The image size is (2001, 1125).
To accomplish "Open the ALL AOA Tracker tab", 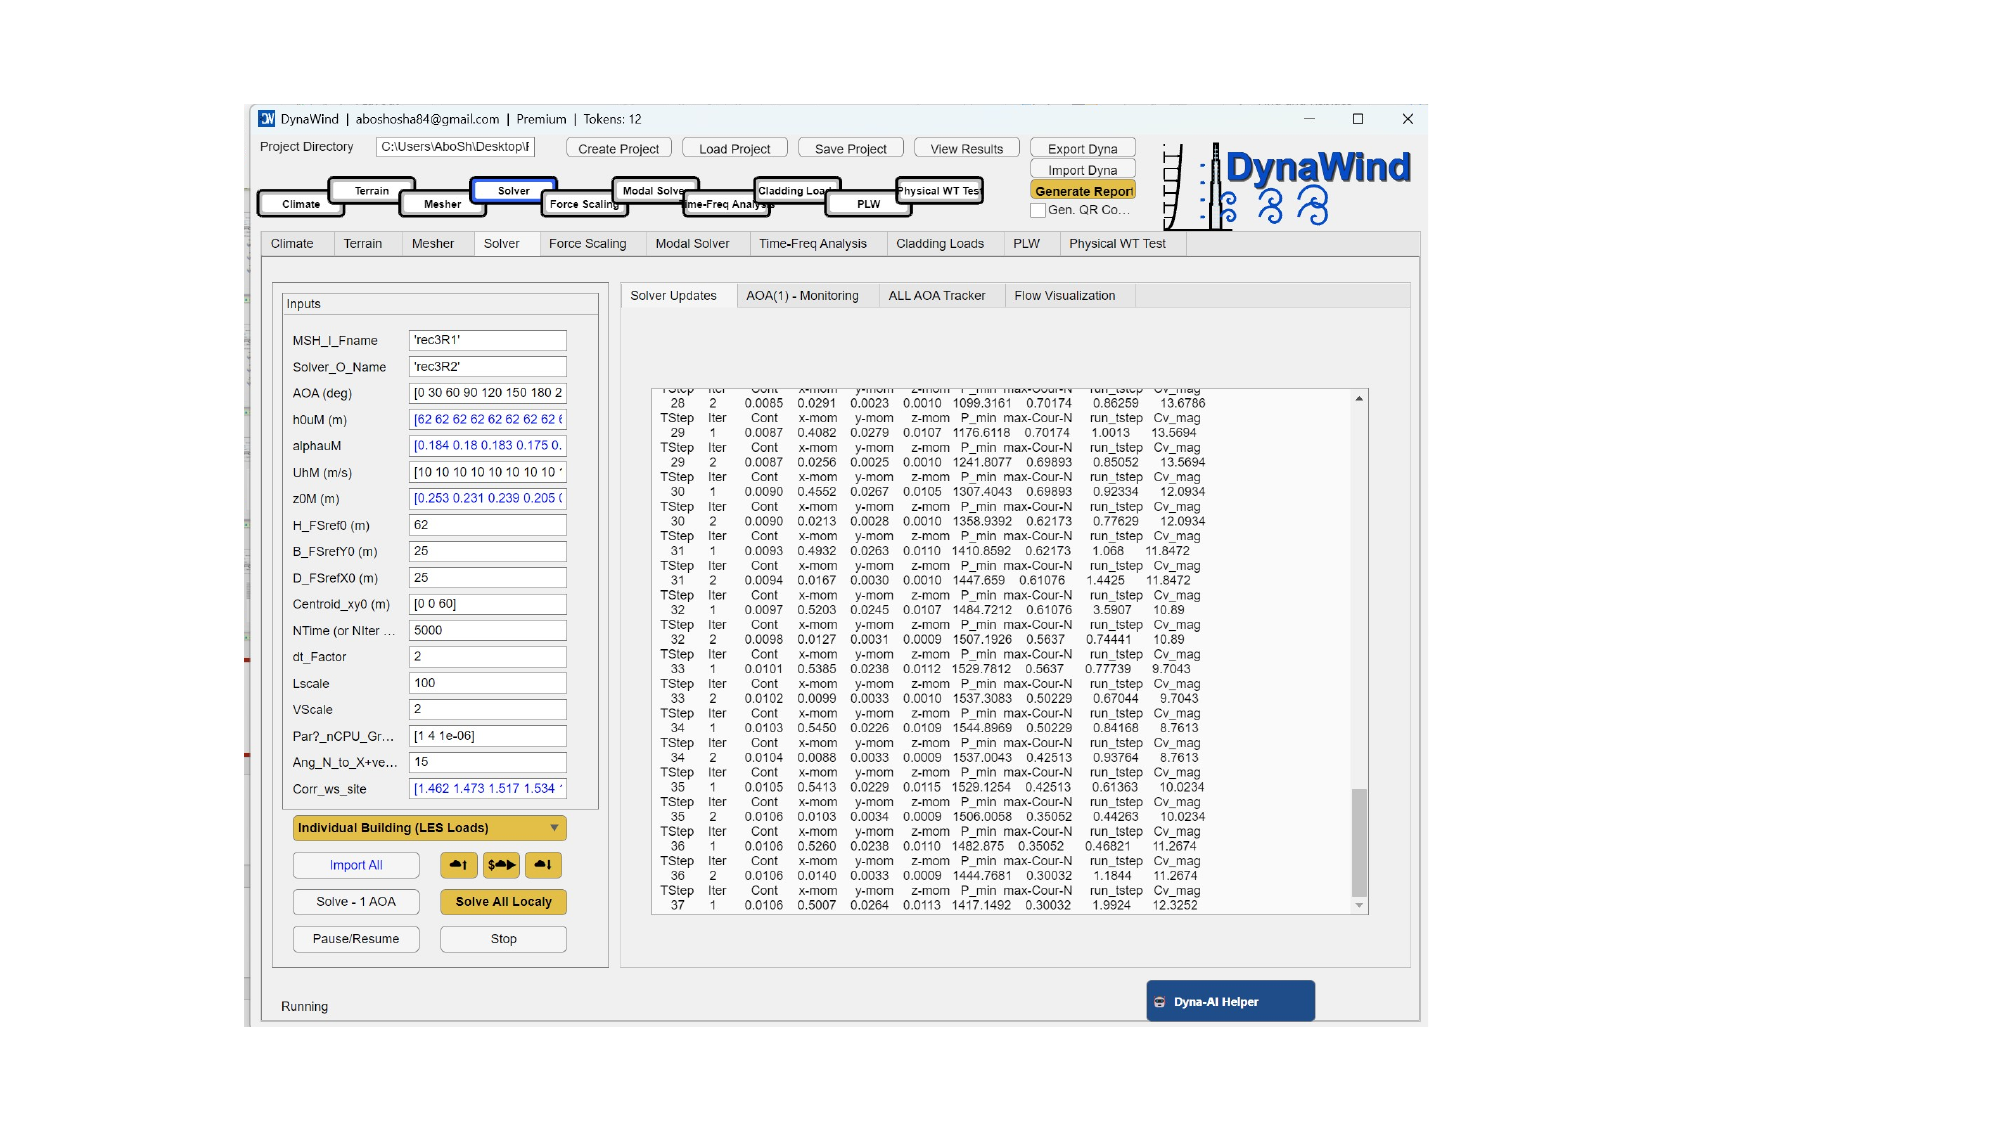I will pyautogui.click(x=936, y=296).
